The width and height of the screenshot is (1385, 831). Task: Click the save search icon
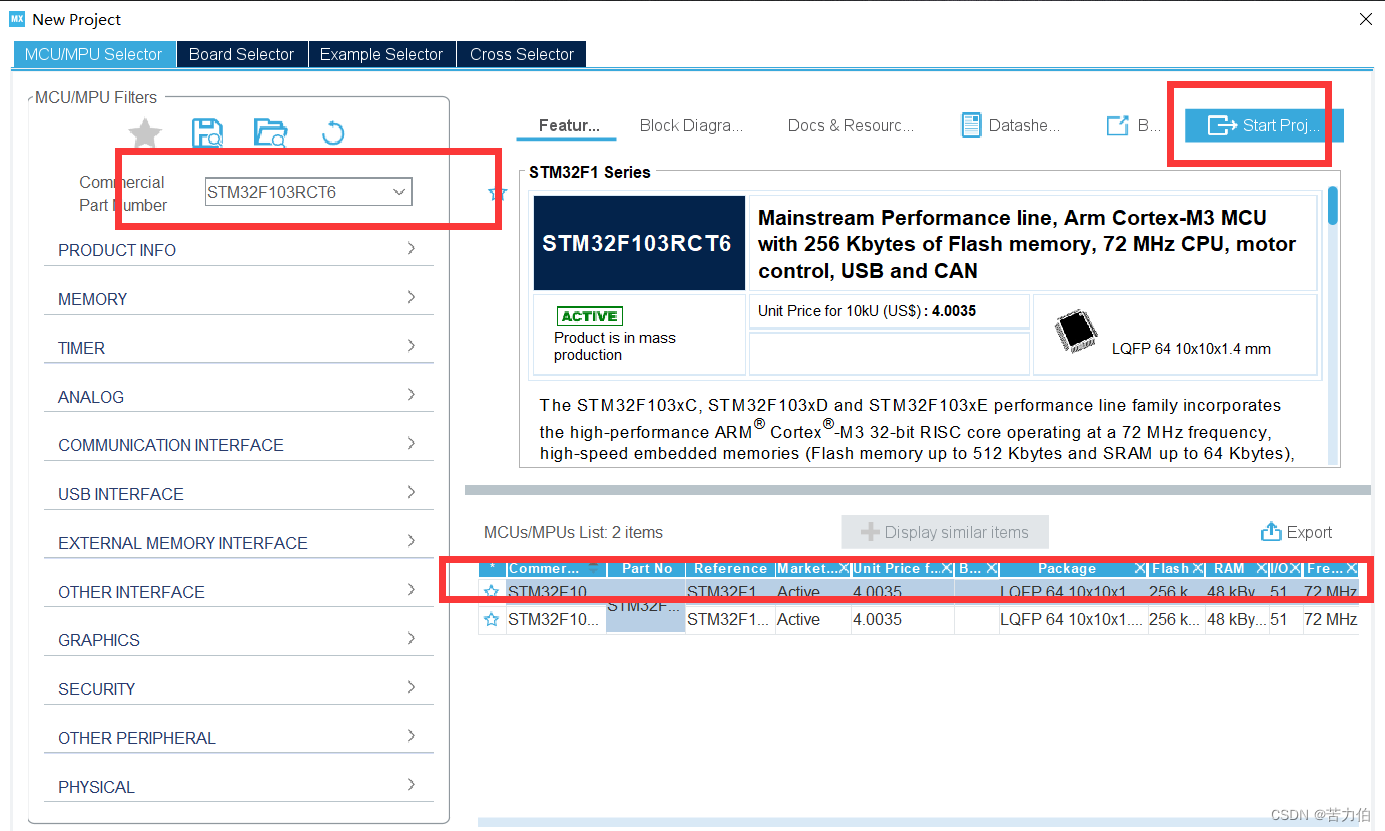207,133
